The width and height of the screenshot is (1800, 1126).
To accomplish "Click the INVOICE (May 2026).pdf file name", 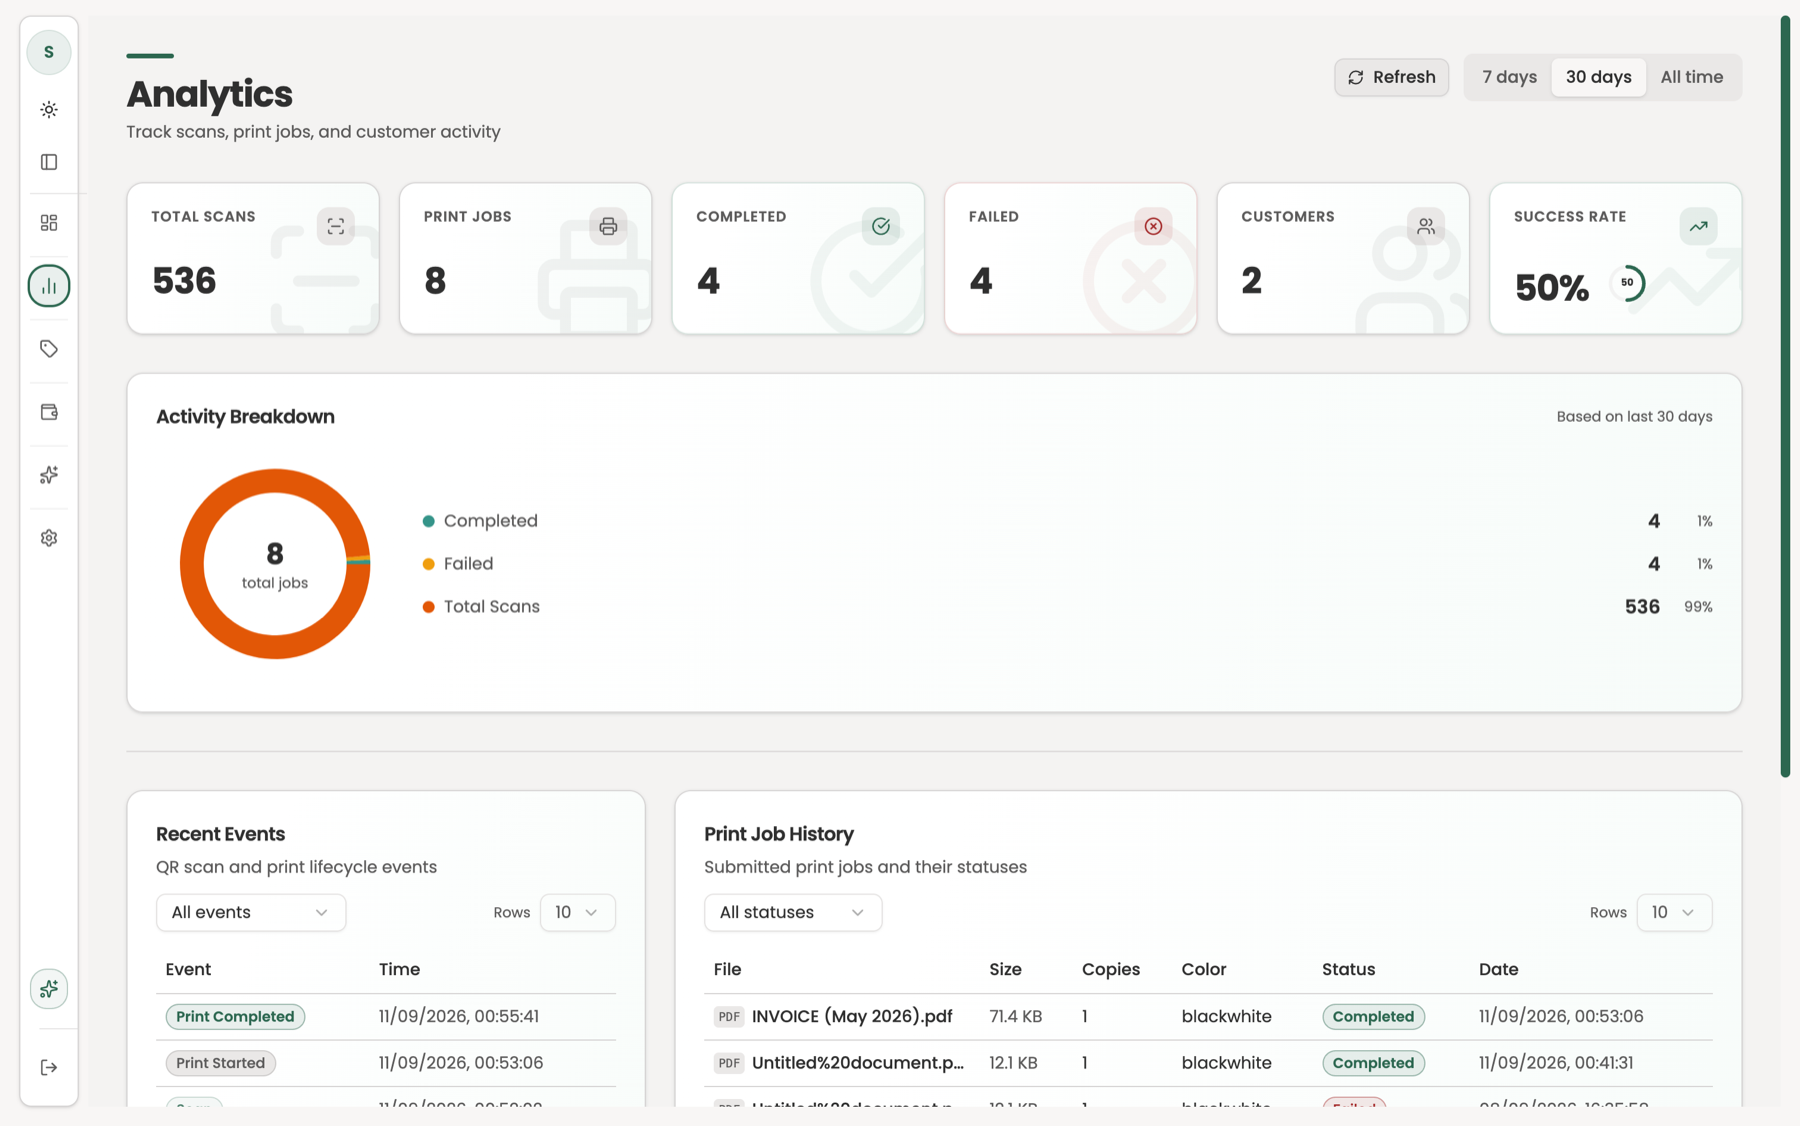I will pos(851,1017).
